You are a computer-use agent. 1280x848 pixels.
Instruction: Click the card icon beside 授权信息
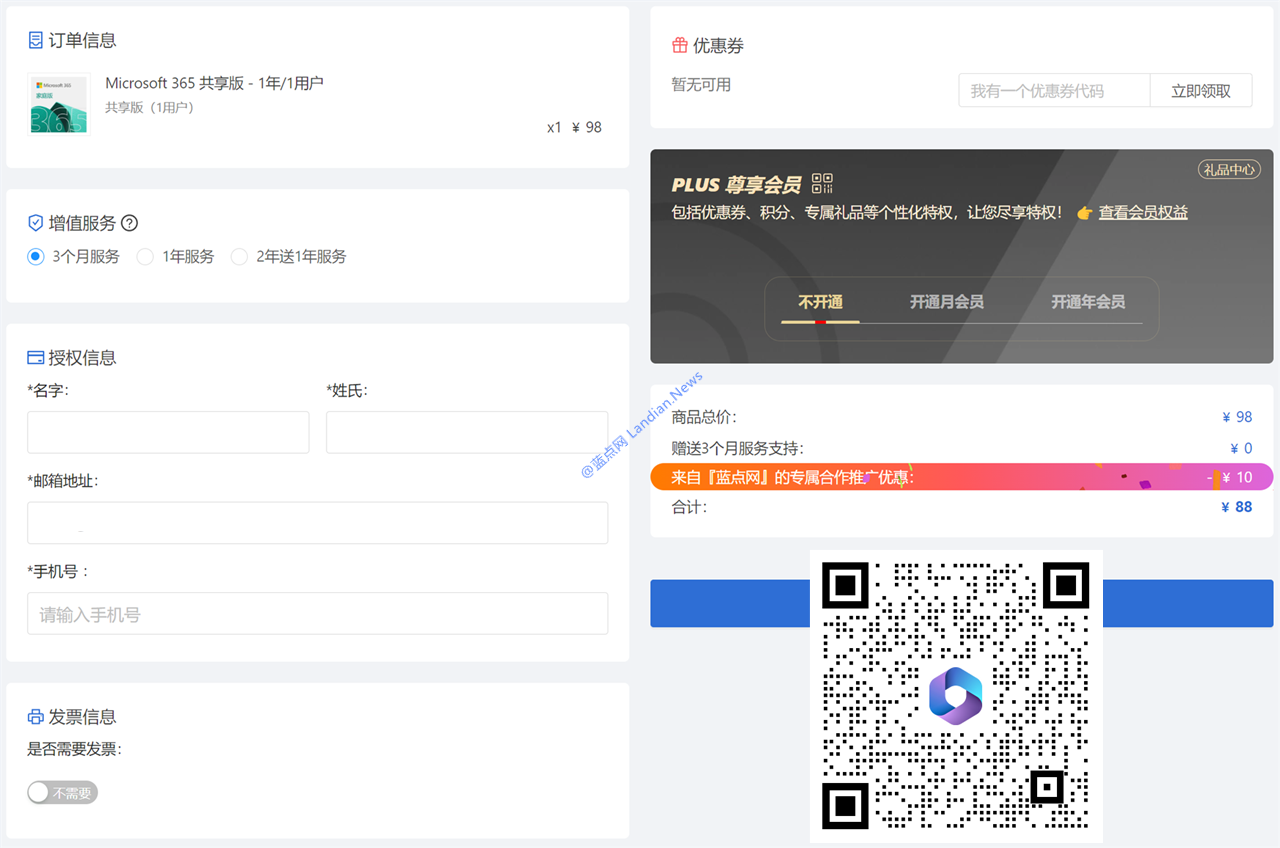(36, 358)
